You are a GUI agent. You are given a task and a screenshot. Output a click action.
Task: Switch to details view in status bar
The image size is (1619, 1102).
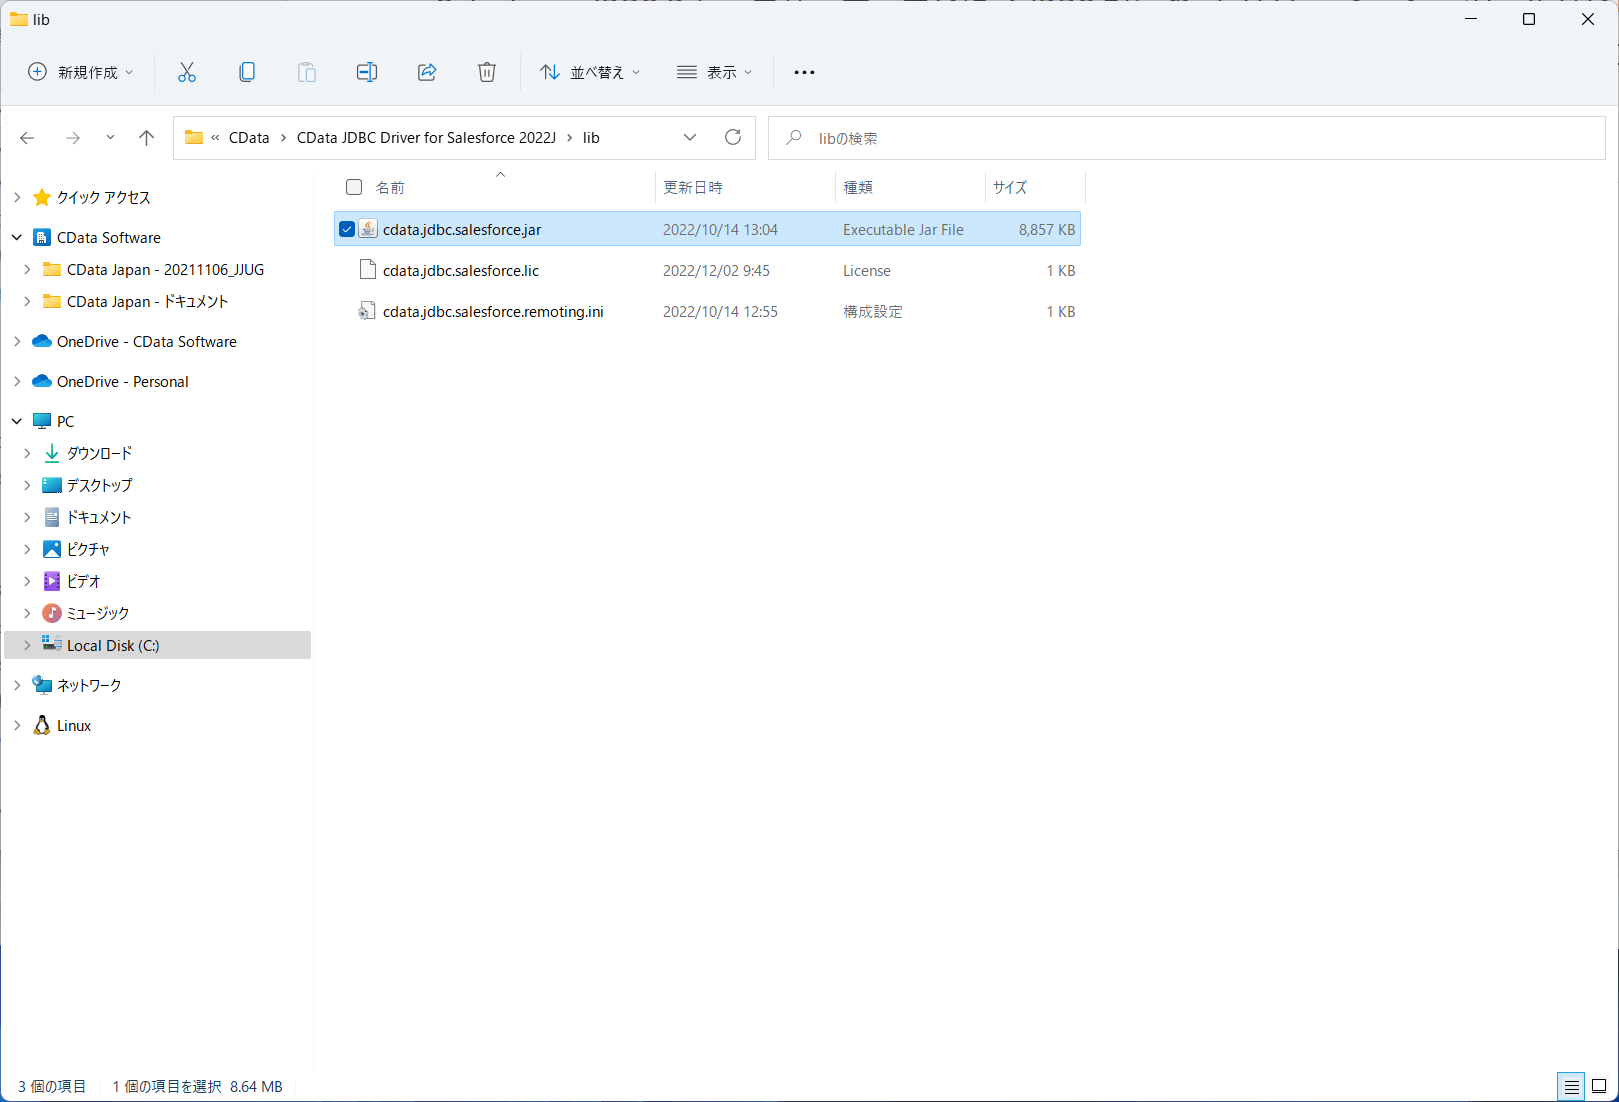[1571, 1086]
